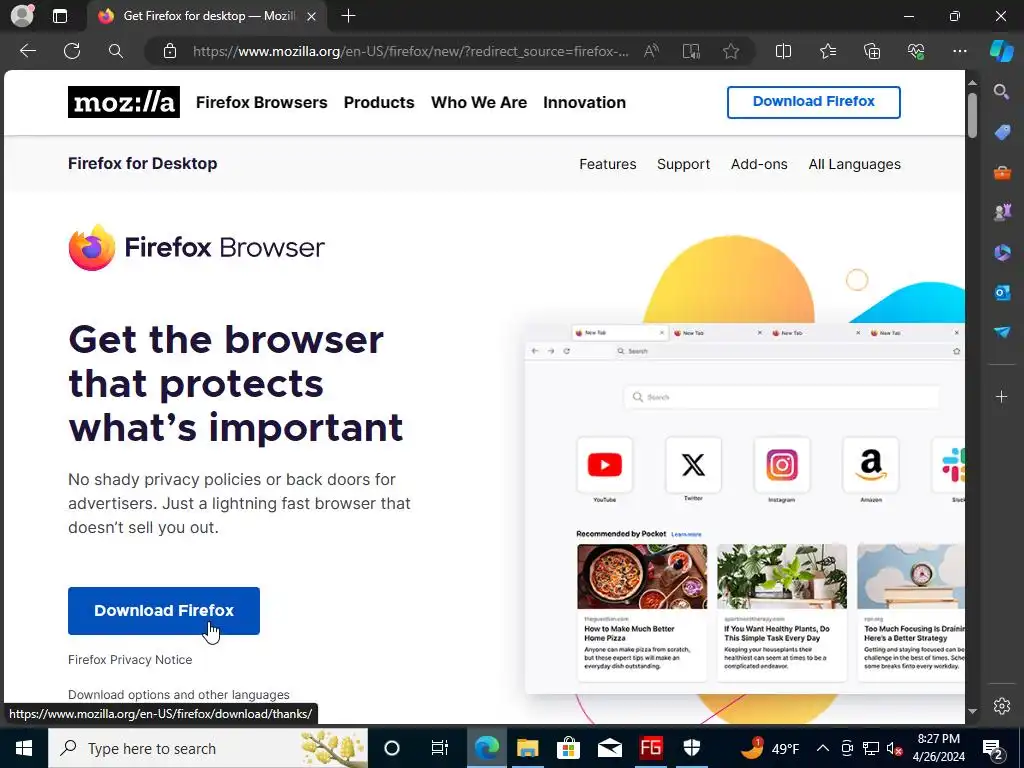Open Products menu
The image size is (1024, 768).
379,103
